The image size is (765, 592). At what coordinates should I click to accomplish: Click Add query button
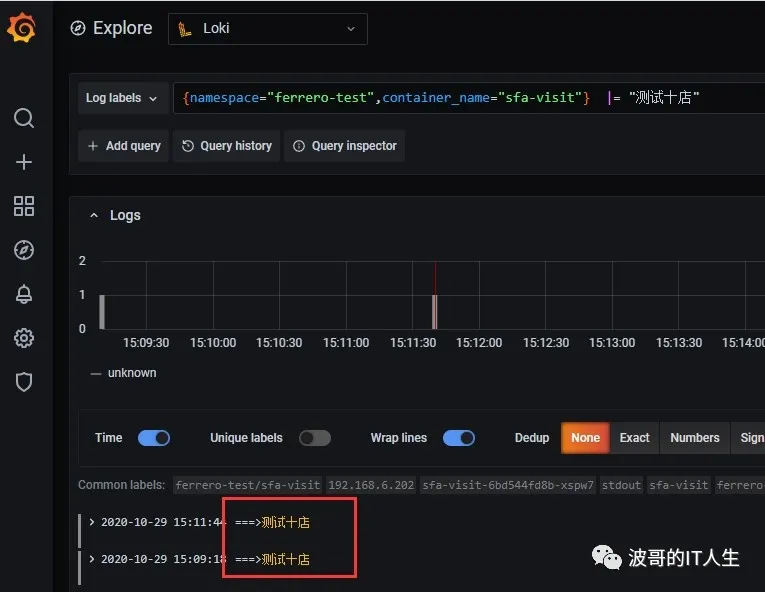pos(123,146)
